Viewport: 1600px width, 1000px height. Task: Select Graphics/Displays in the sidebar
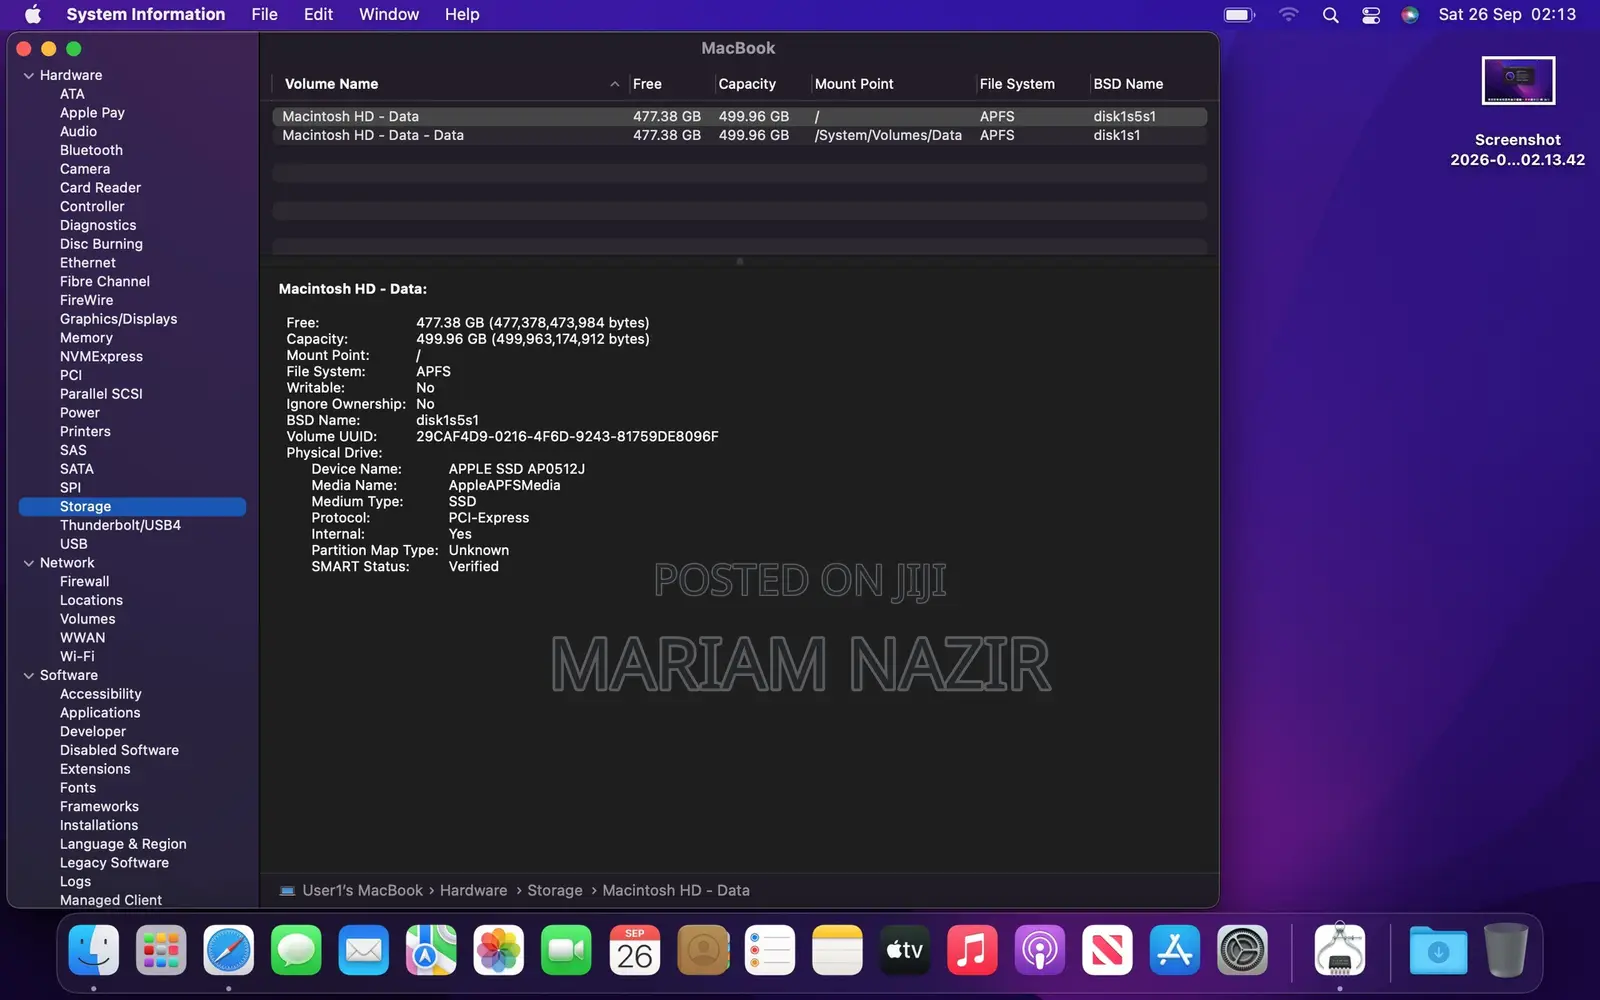click(118, 319)
